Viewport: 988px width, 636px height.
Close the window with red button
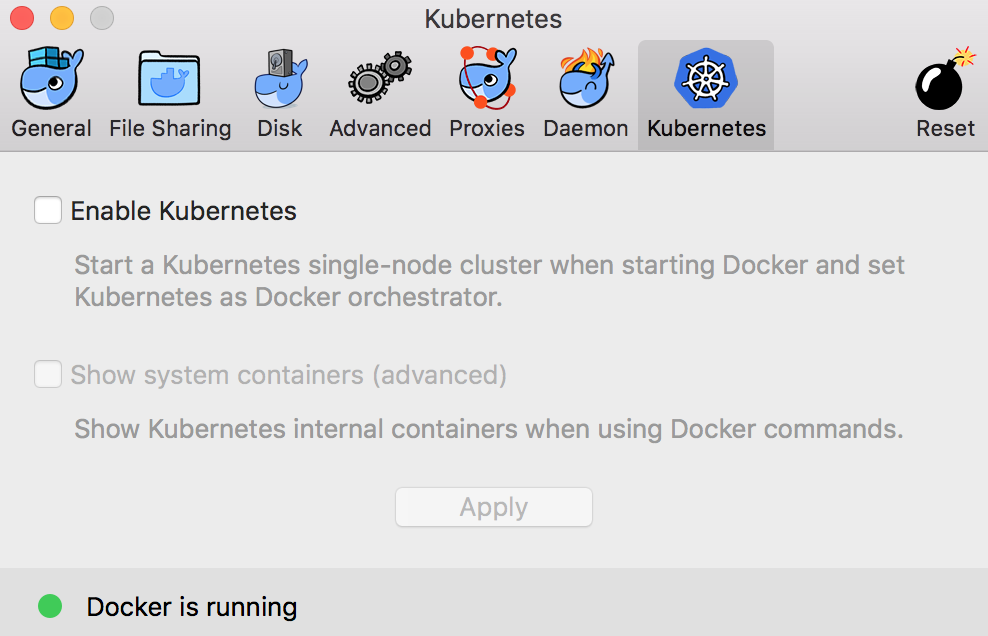pos(22,18)
